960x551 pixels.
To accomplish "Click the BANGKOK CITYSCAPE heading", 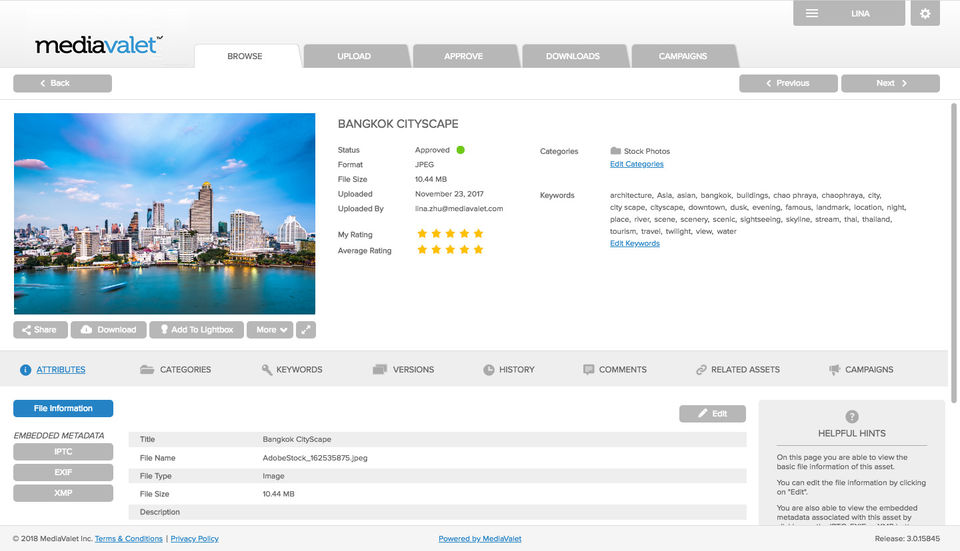I will click(x=398, y=124).
